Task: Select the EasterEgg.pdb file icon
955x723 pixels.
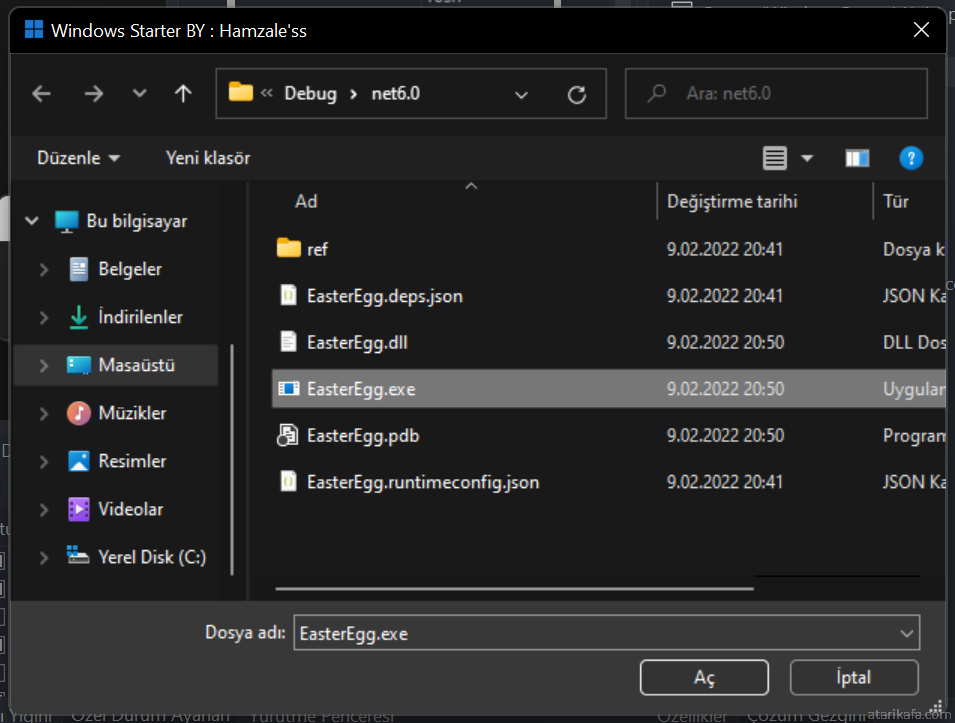Action: (287, 436)
